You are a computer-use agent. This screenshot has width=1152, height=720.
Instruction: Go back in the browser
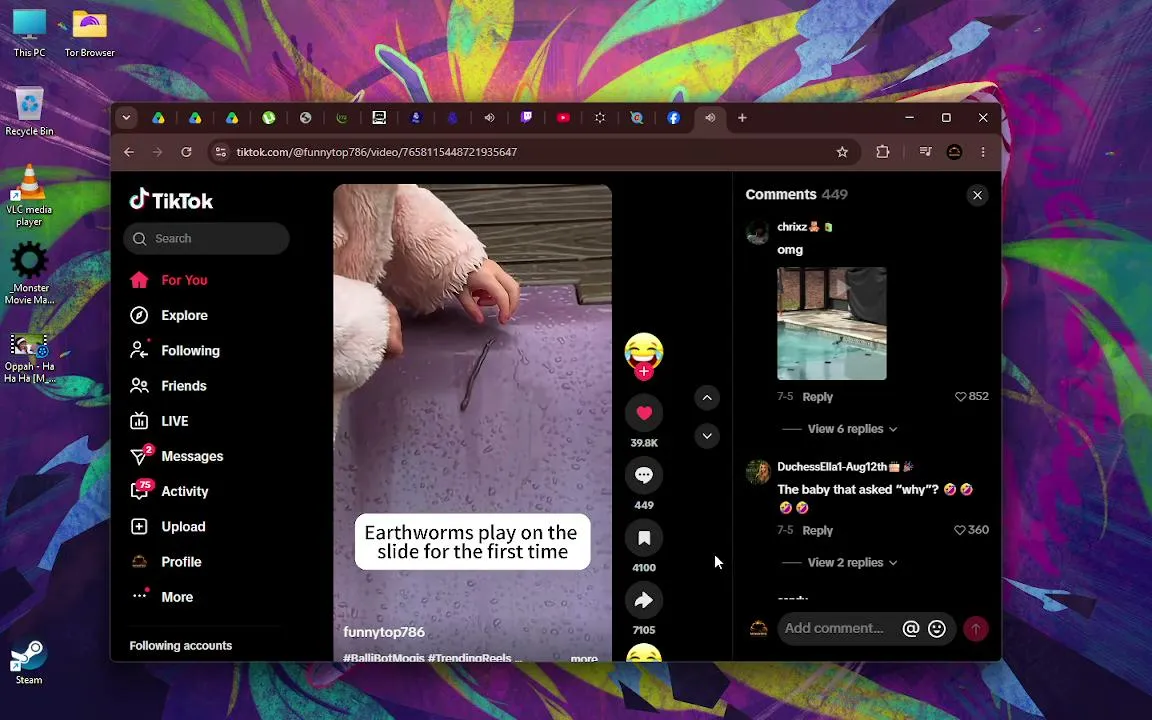tap(129, 152)
